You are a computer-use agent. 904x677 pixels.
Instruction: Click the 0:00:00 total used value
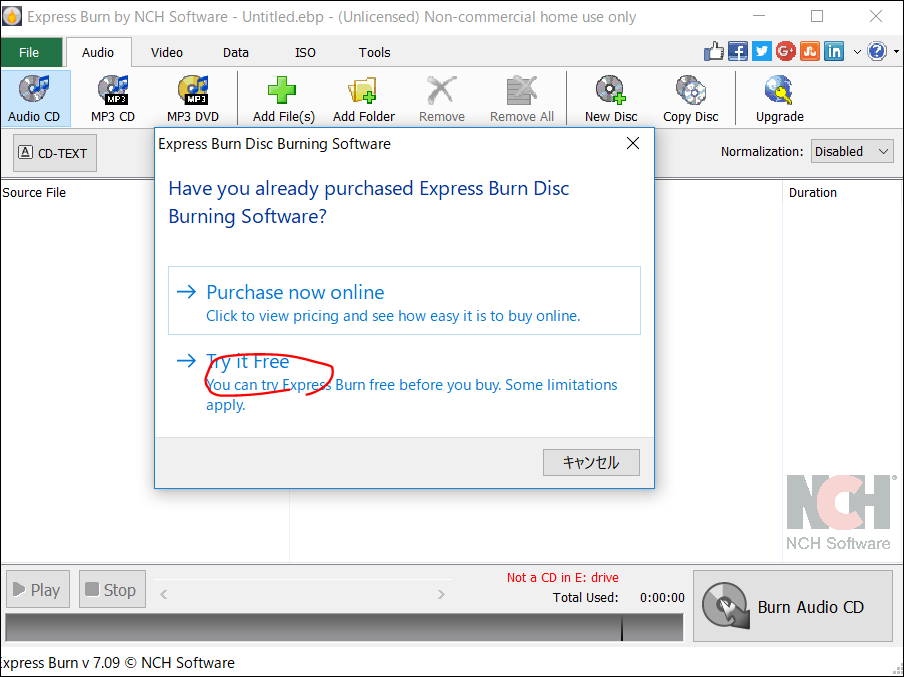click(x=662, y=597)
